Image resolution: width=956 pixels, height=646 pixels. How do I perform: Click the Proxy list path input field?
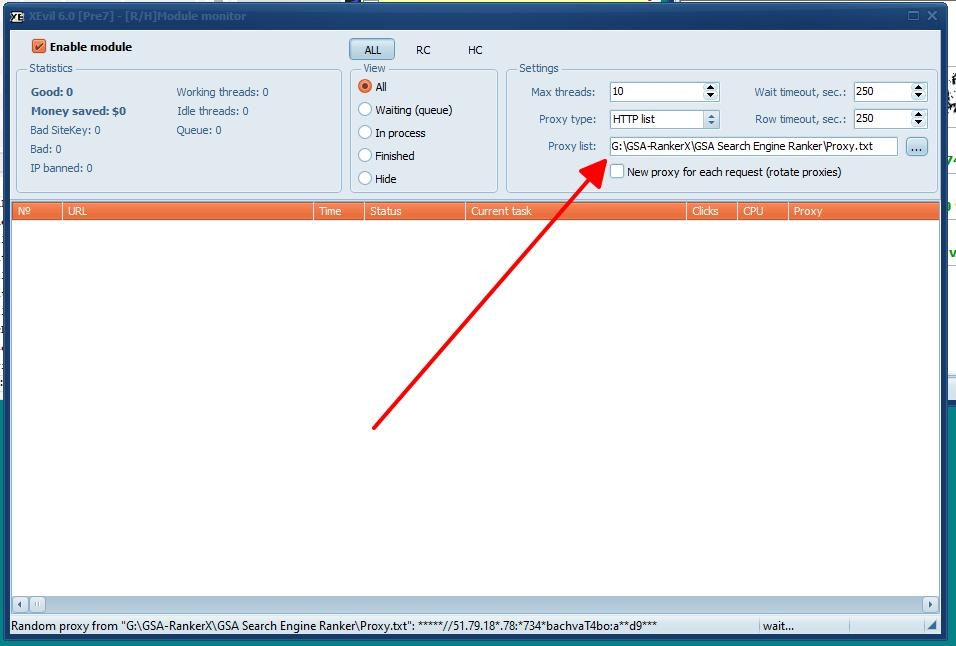752,147
